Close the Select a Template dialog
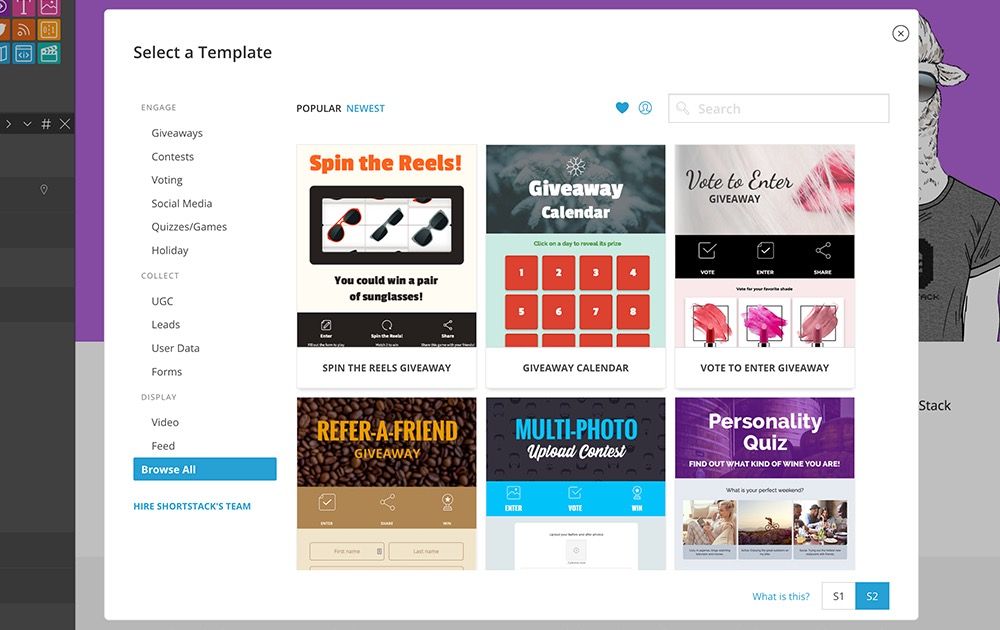The image size is (1000, 630). [x=901, y=33]
